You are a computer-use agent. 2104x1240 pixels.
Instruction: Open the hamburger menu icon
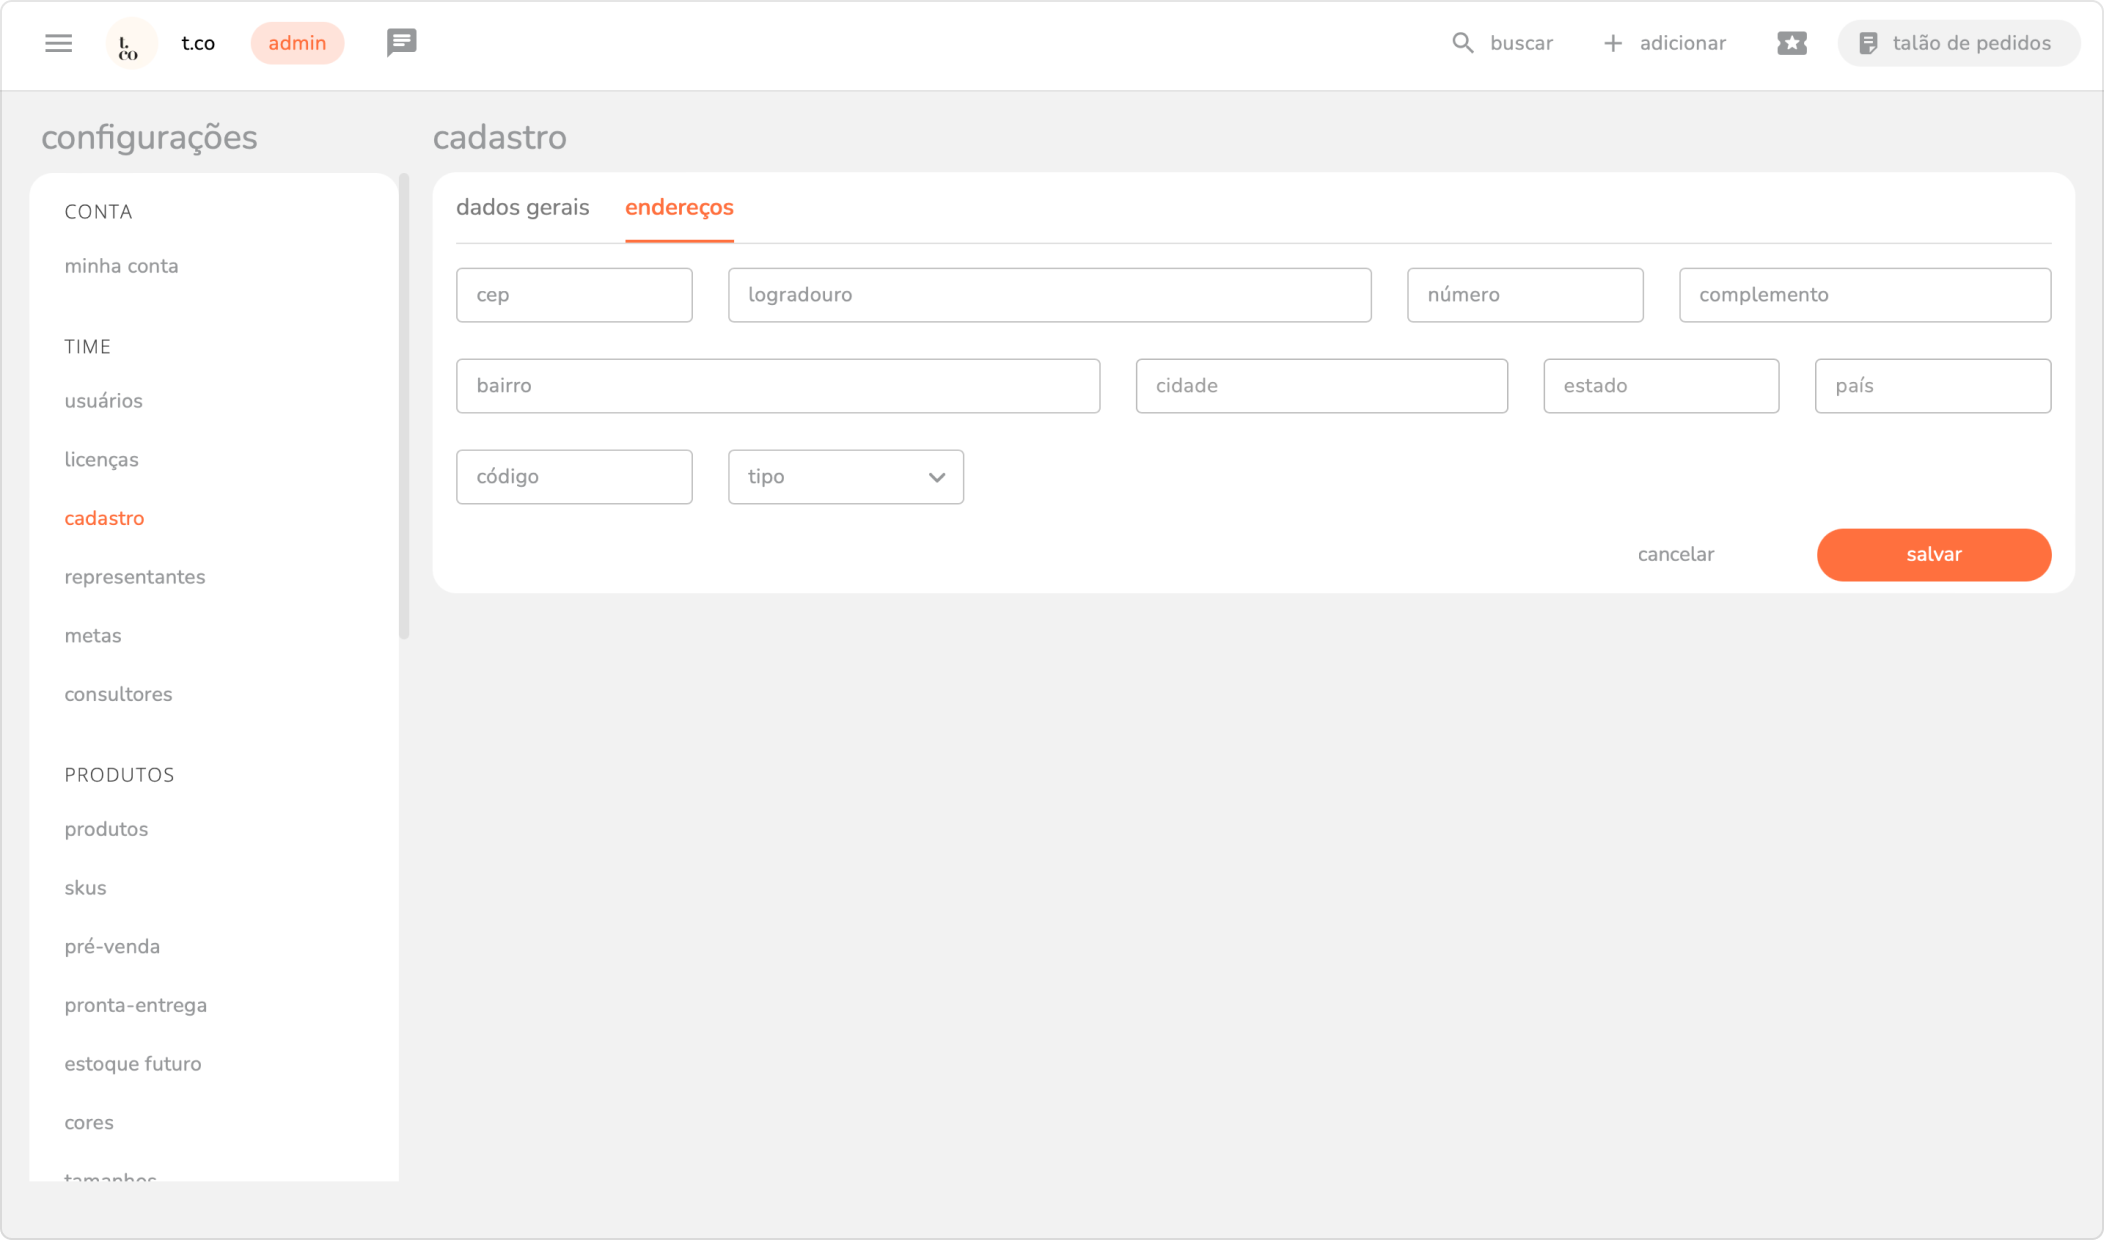click(x=58, y=43)
